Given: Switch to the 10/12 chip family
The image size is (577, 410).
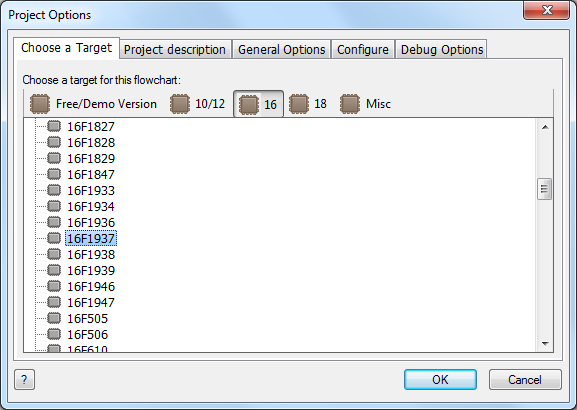Looking at the screenshot, I should pyautogui.click(x=198, y=104).
